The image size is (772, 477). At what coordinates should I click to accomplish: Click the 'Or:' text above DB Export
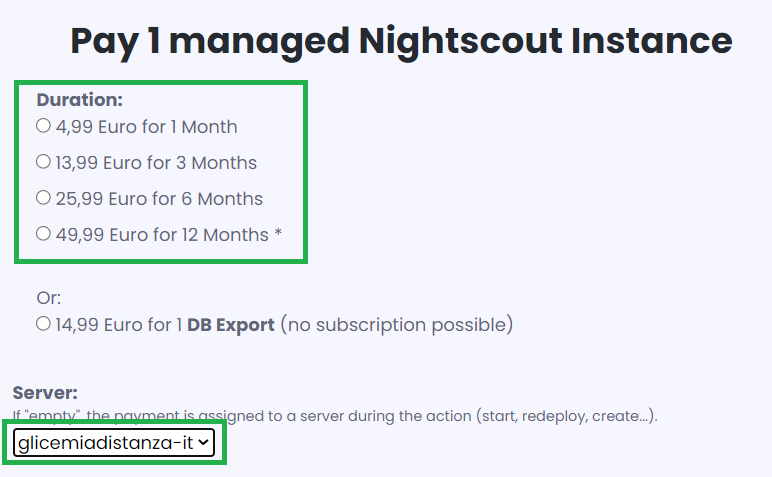pos(49,298)
